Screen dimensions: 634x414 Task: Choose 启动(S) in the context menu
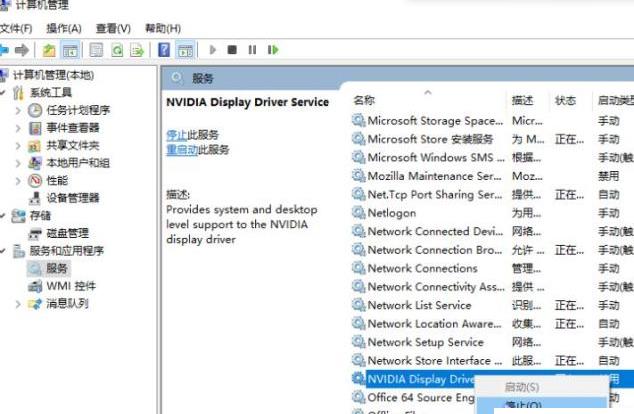[x=522, y=387]
